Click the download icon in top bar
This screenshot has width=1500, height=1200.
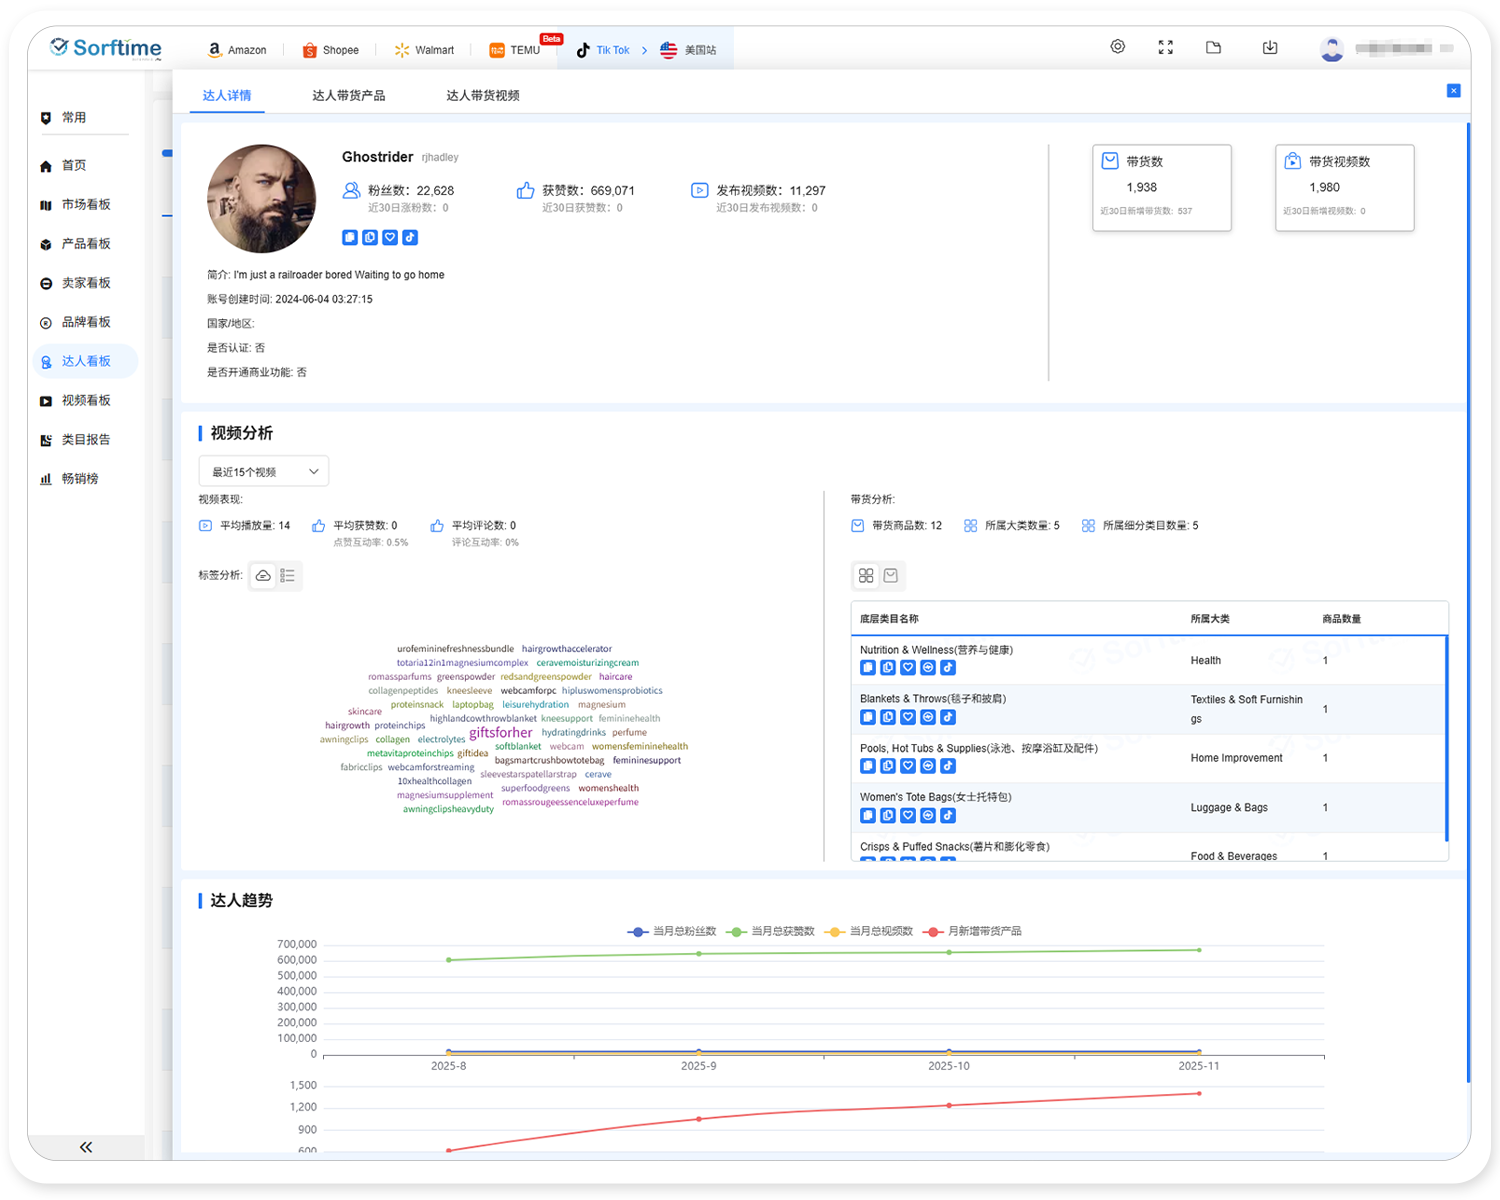tap(1270, 47)
